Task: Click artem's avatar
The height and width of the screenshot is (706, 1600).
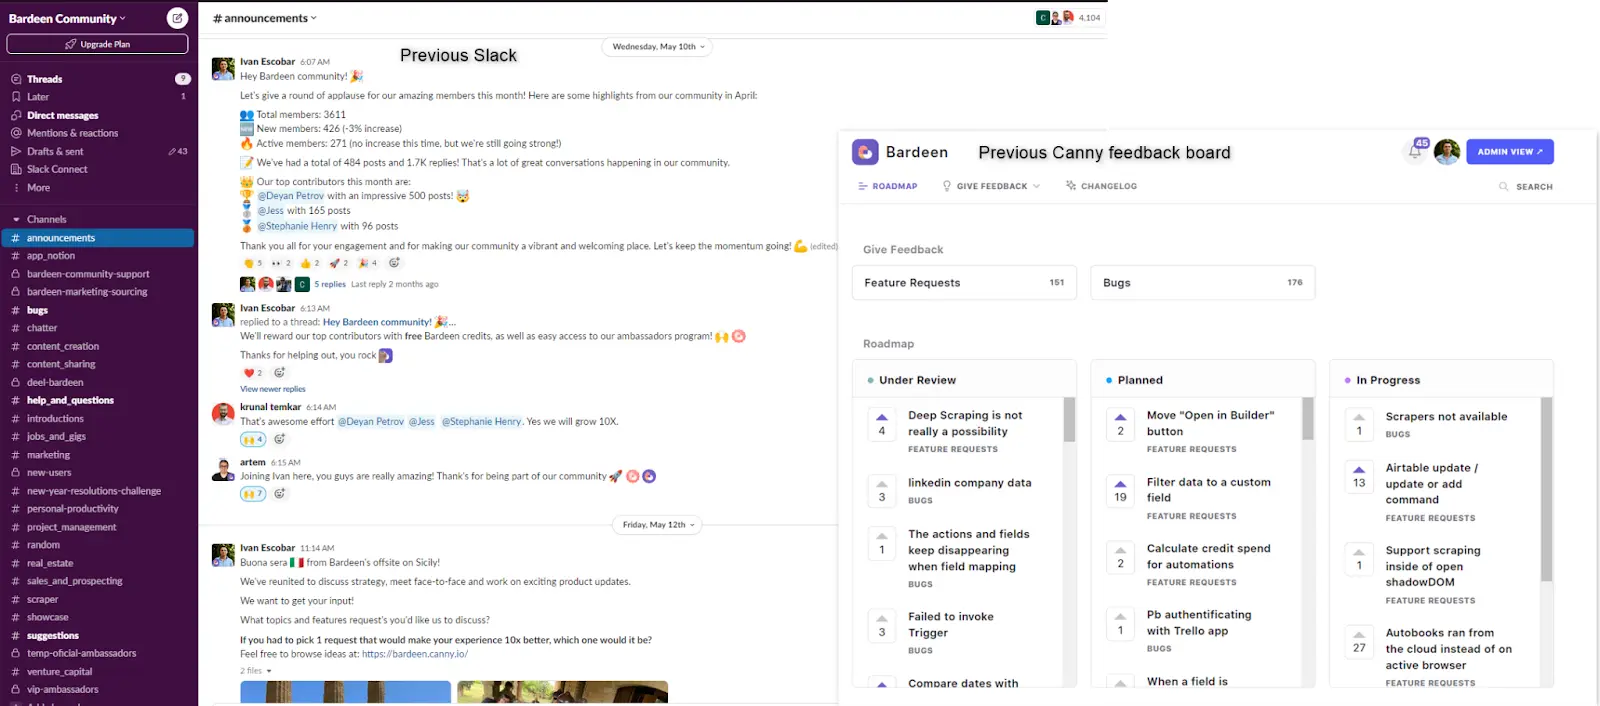Action: tap(223, 469)
